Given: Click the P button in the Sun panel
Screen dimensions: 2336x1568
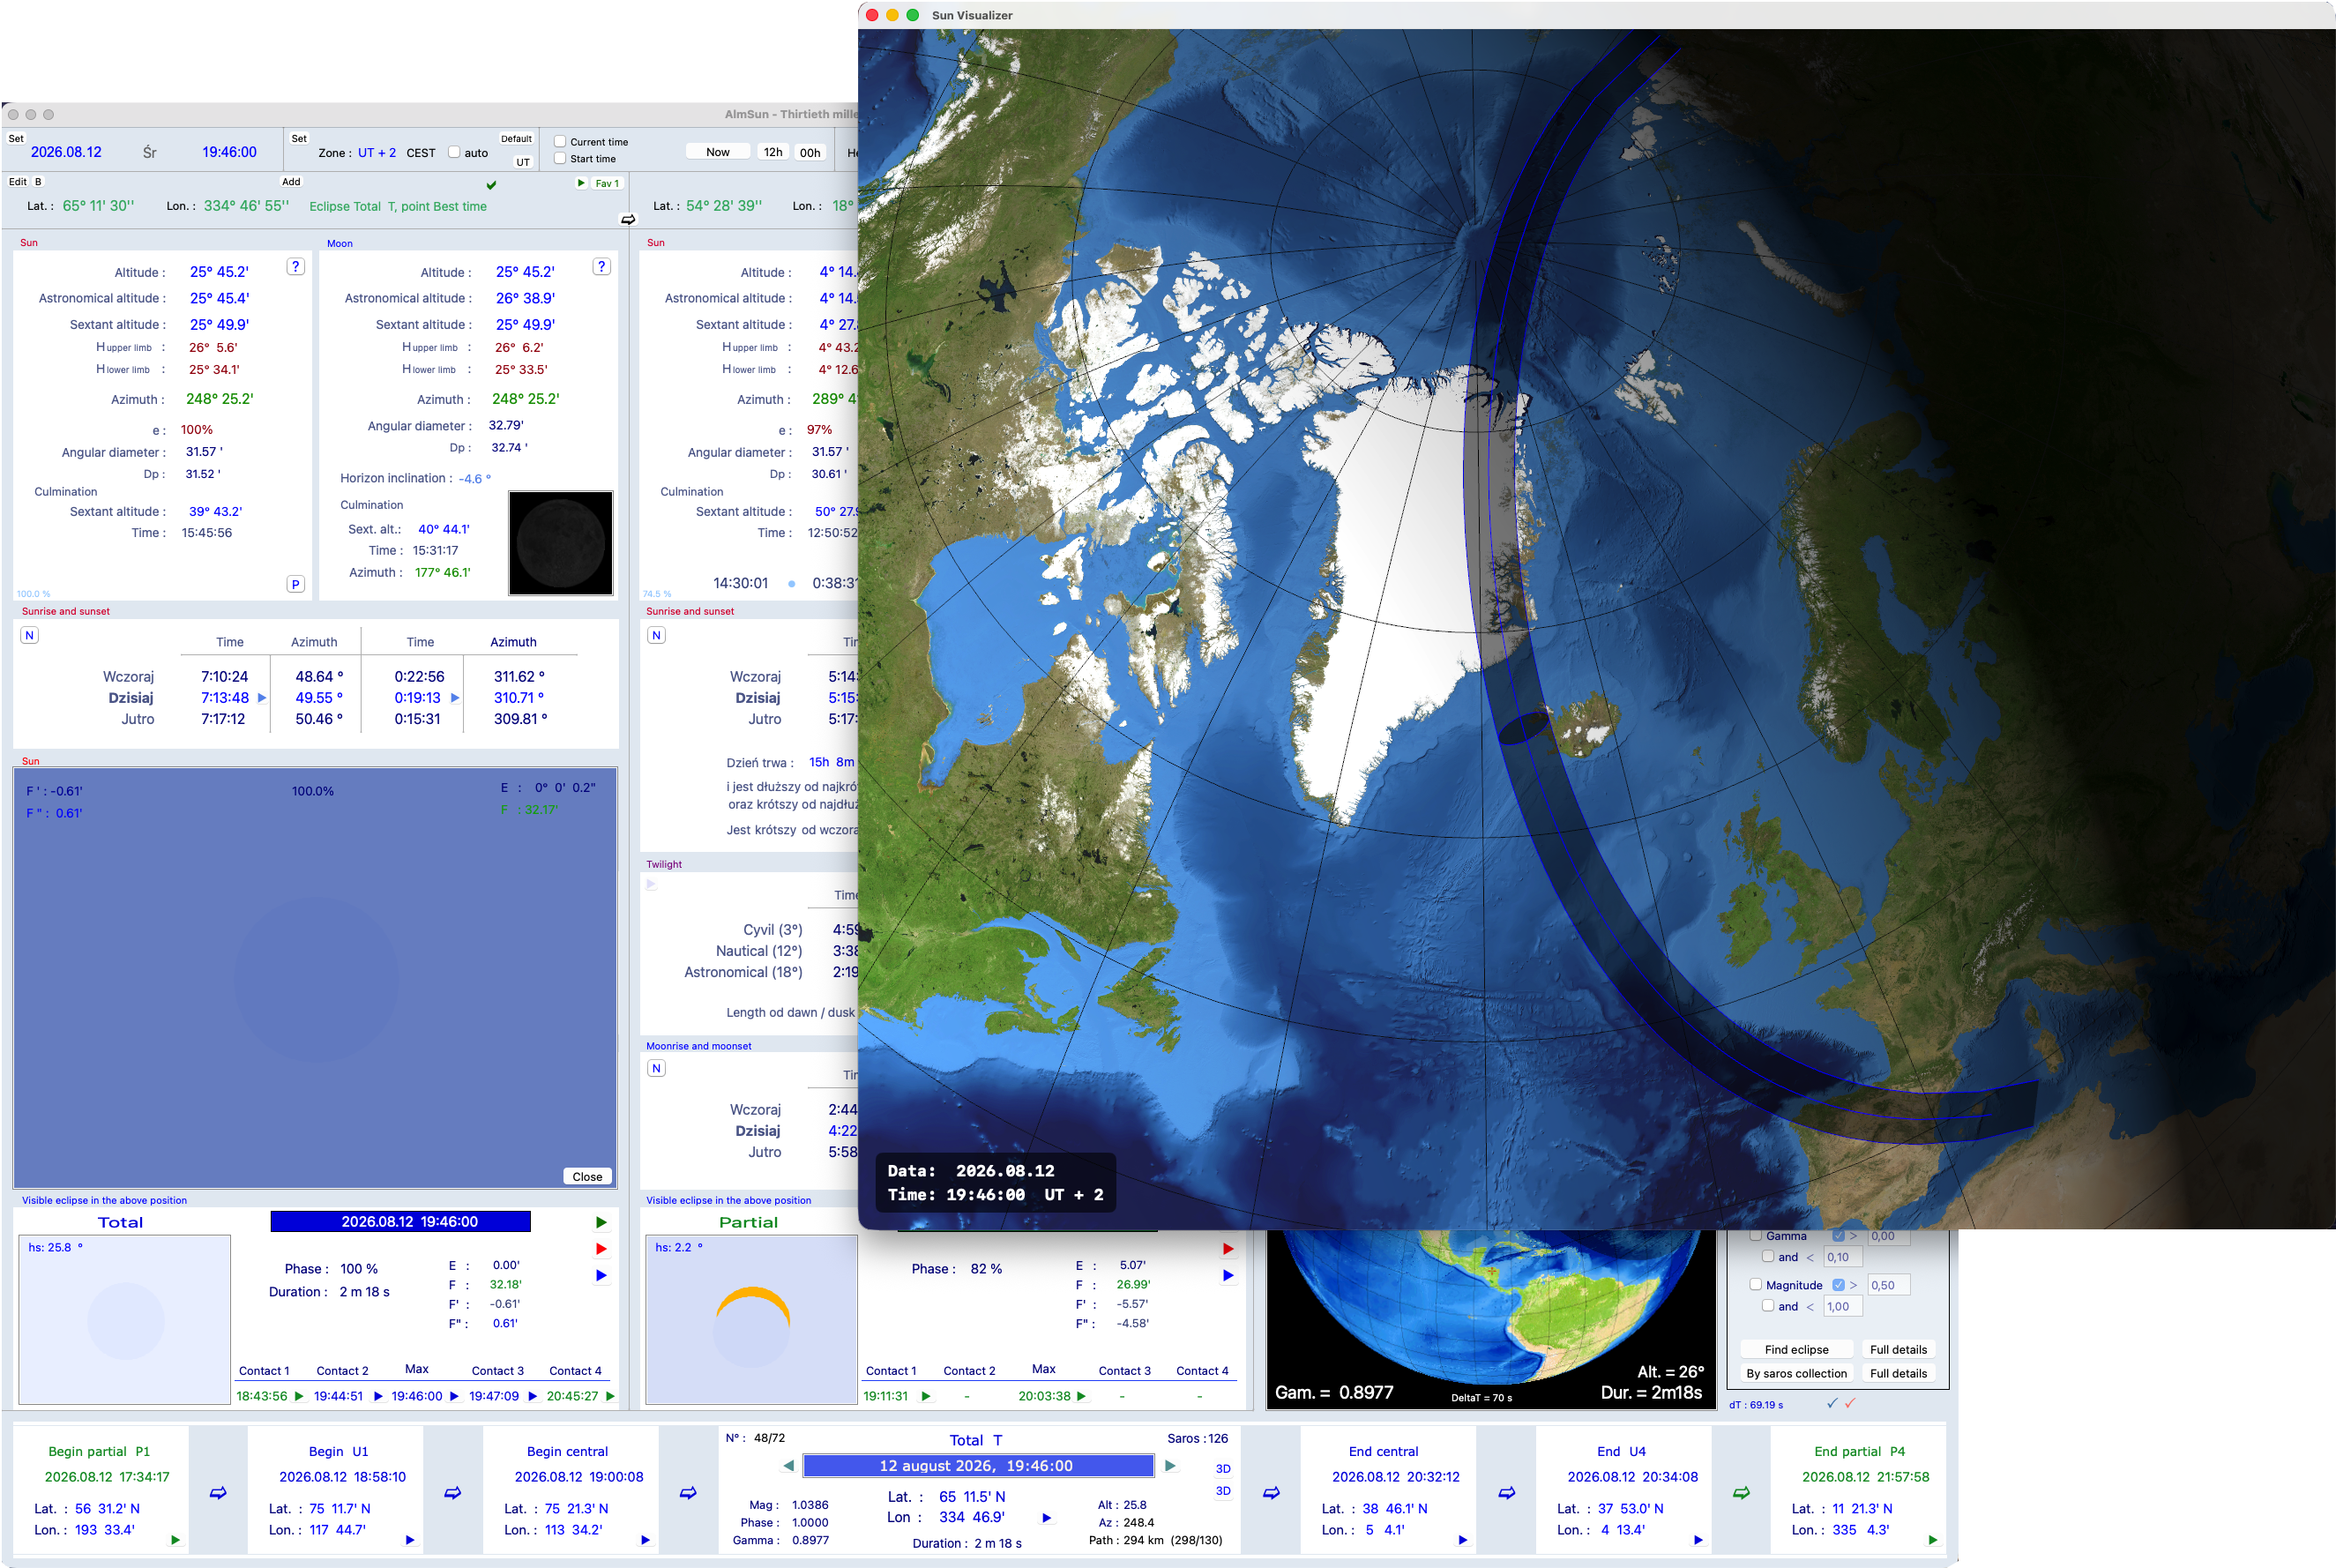Looking at the screenshot, I should 296,584.
